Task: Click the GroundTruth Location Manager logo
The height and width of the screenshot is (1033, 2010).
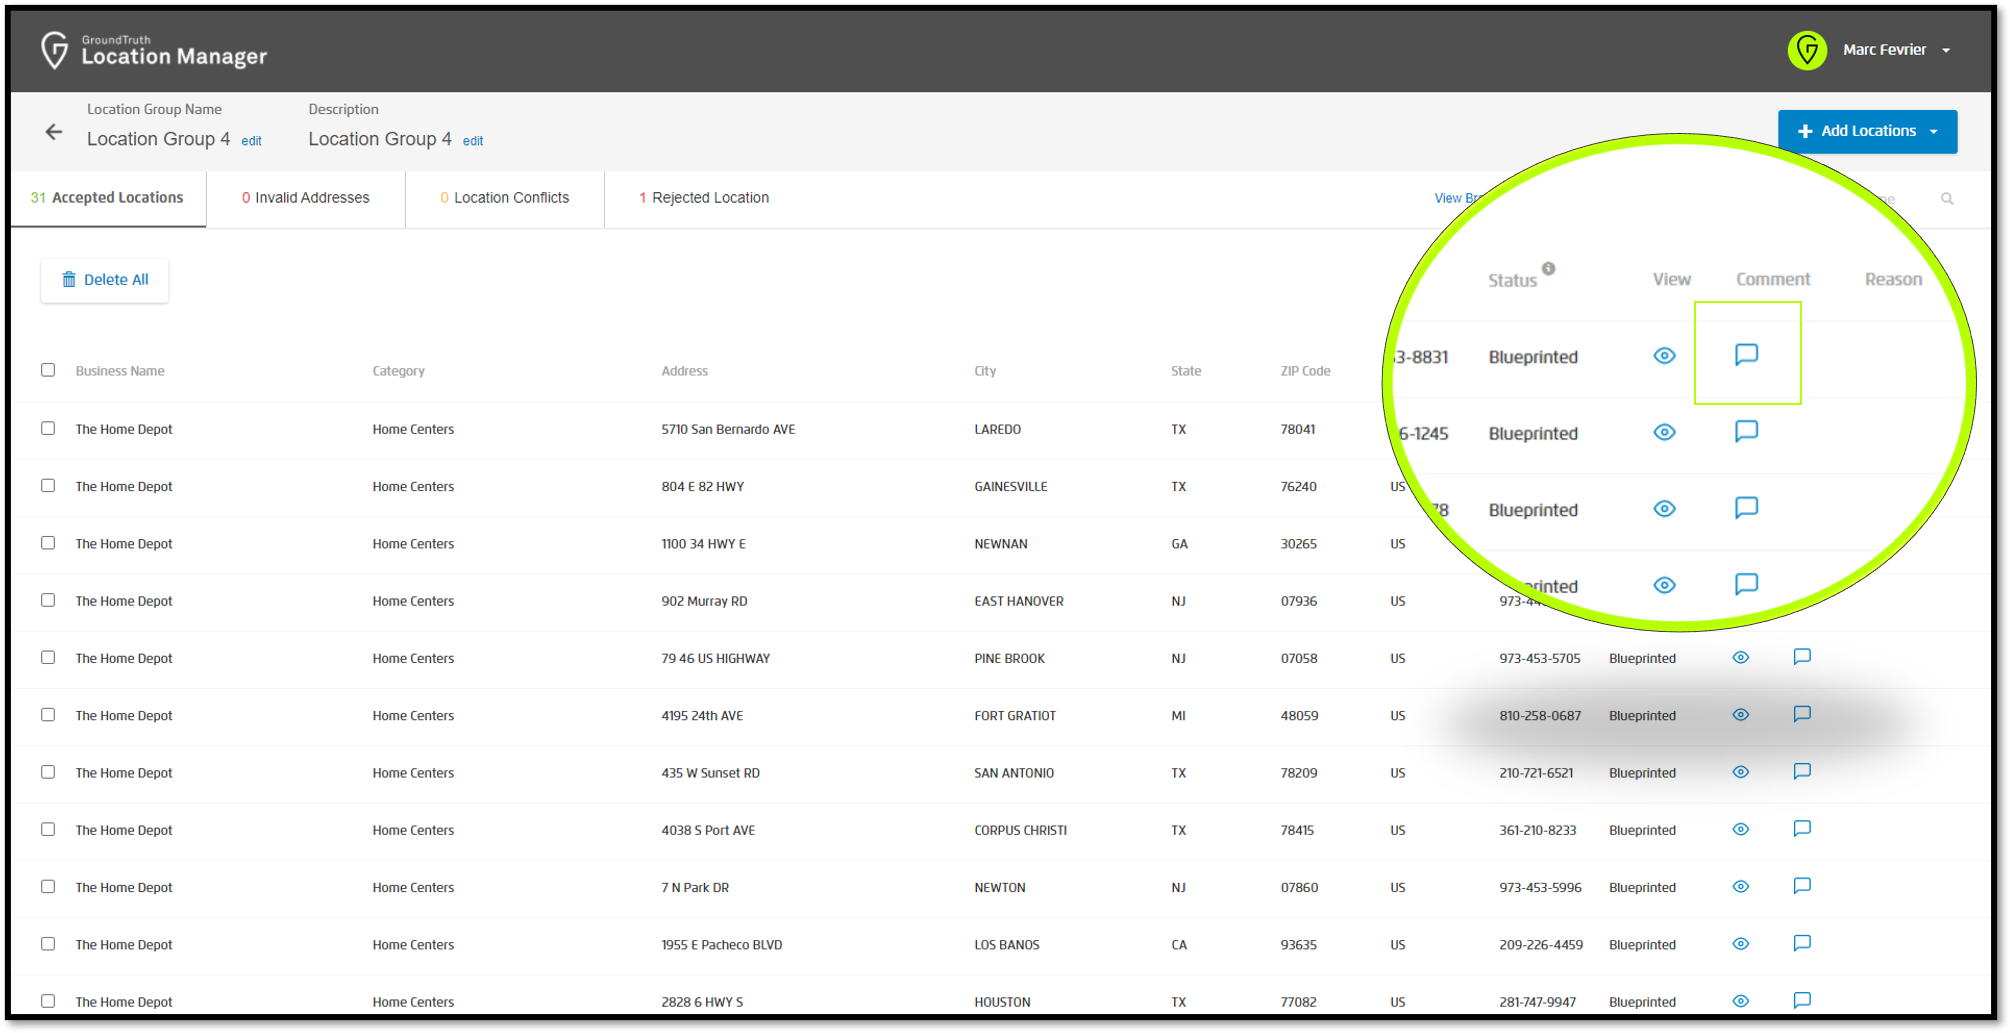Action: pyautogui.click(x=154, y=50)
